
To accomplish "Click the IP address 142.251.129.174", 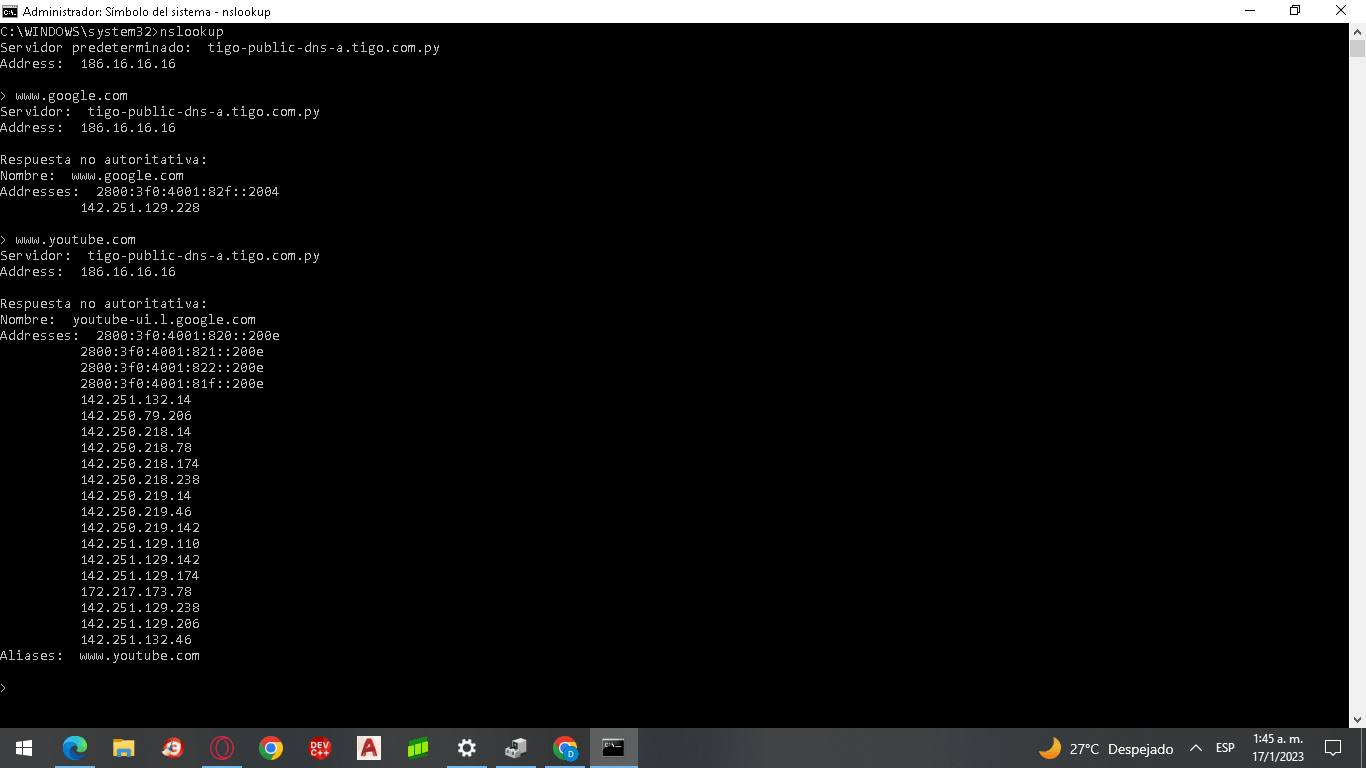I will (140, 576).
